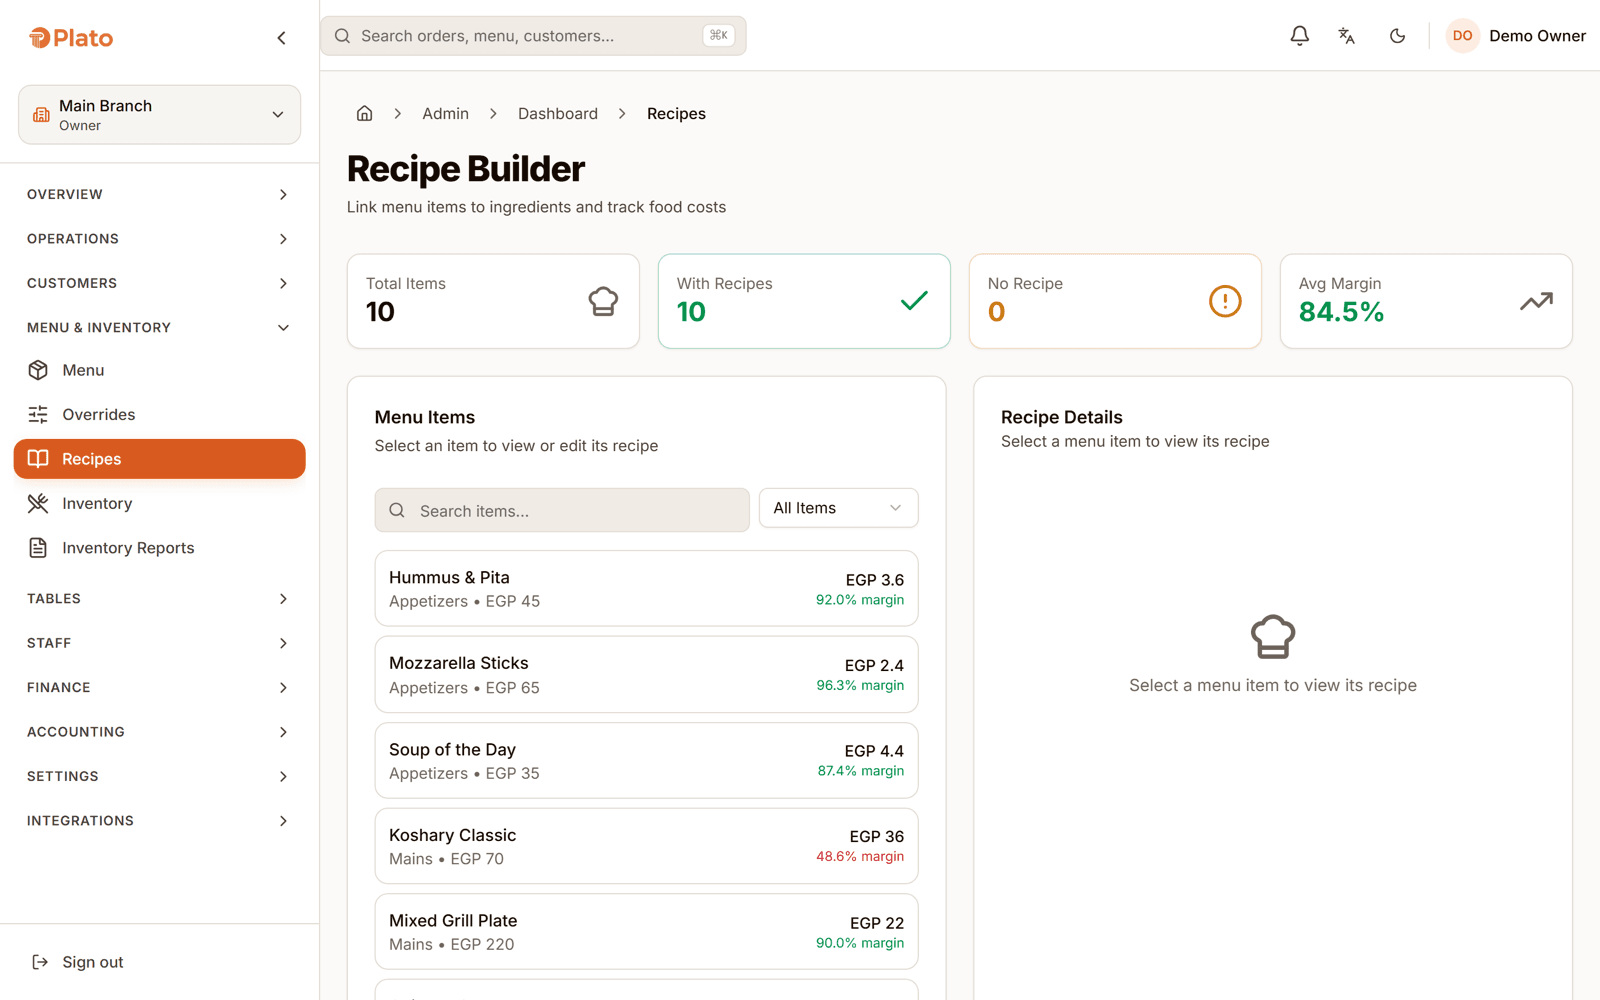This screenshot has width=1600, height=1000.
Task: Click the Overrides sliders icon
Action: [x=38, y=414]
